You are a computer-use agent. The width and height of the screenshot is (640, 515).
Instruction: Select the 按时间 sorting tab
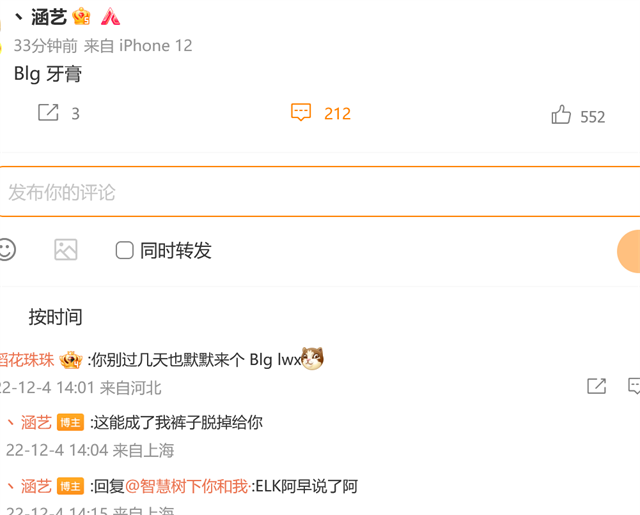[56, 317]
